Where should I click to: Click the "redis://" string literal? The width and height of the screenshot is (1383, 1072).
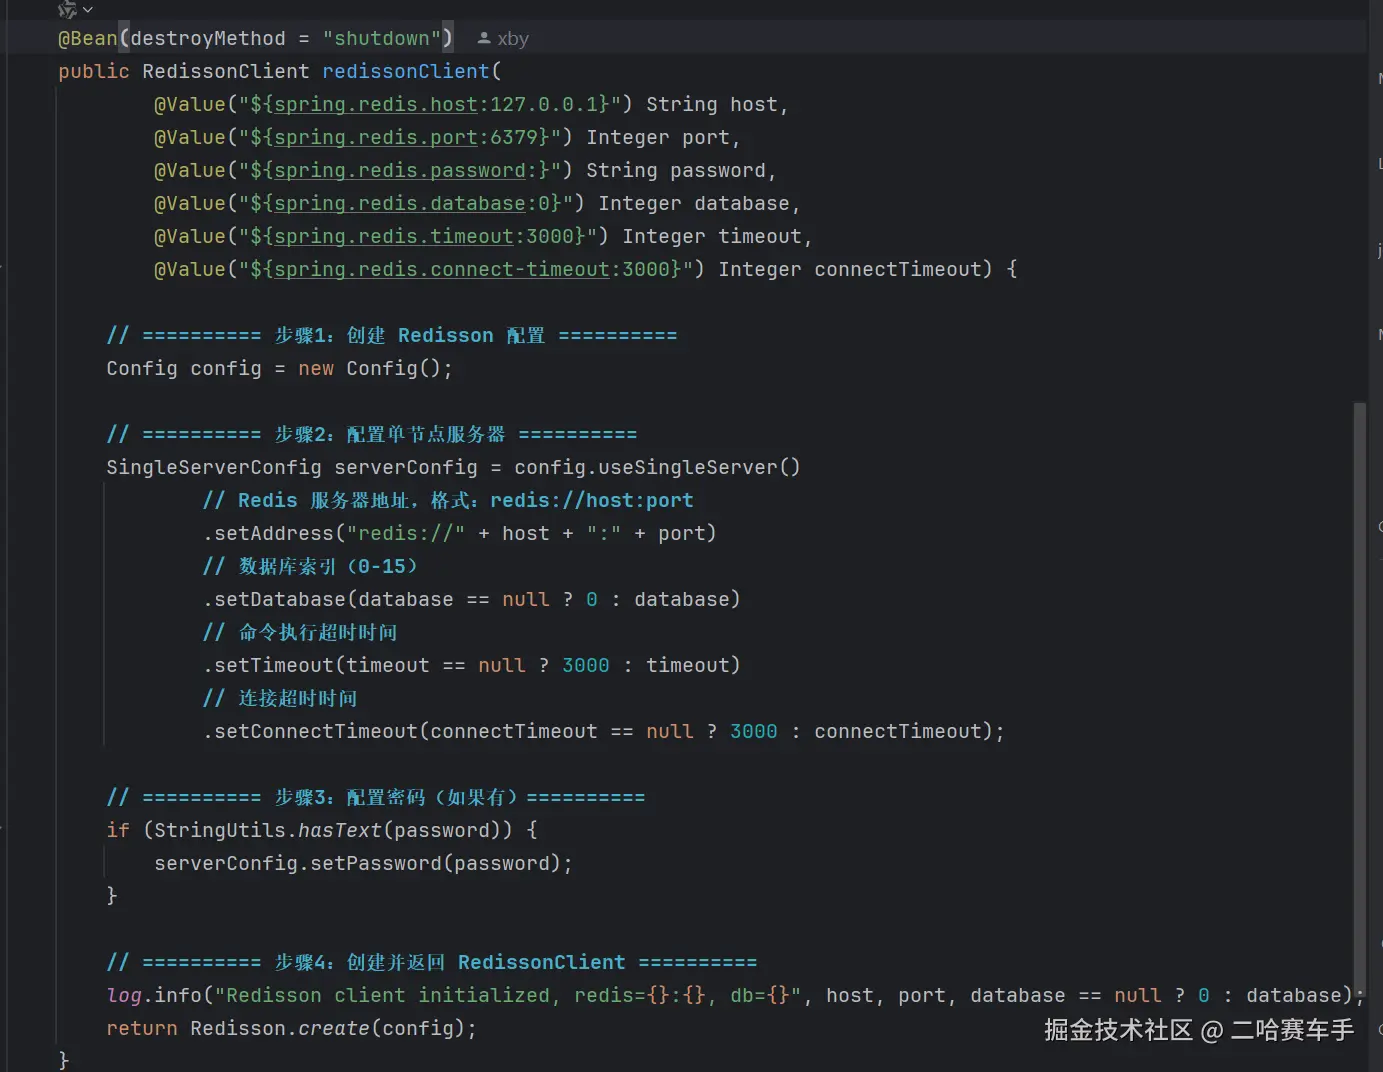(406, 533)
